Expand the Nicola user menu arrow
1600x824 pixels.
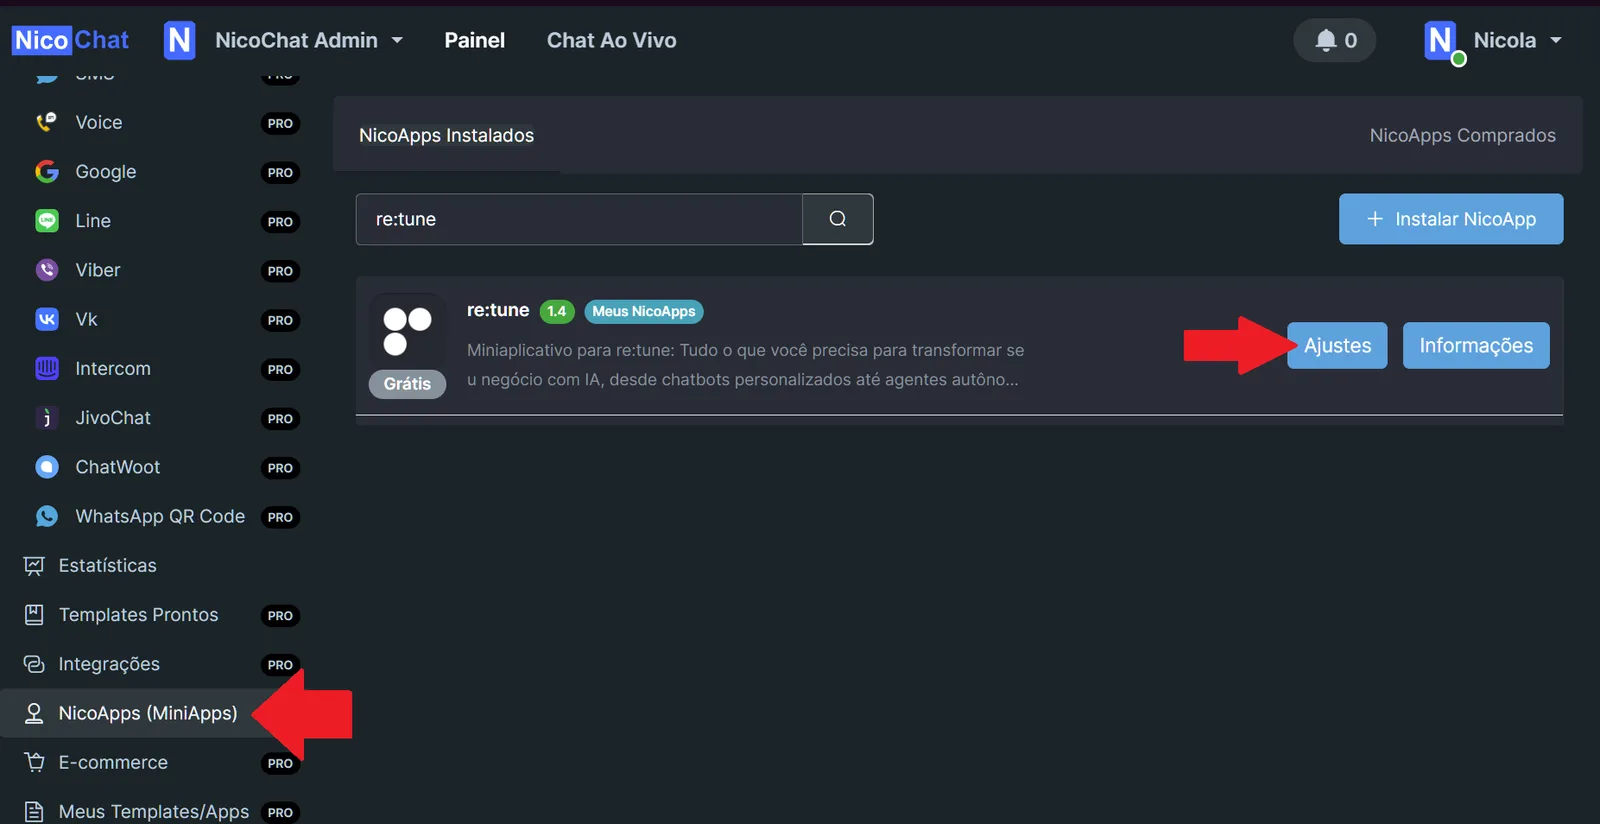click(1556, 40)
